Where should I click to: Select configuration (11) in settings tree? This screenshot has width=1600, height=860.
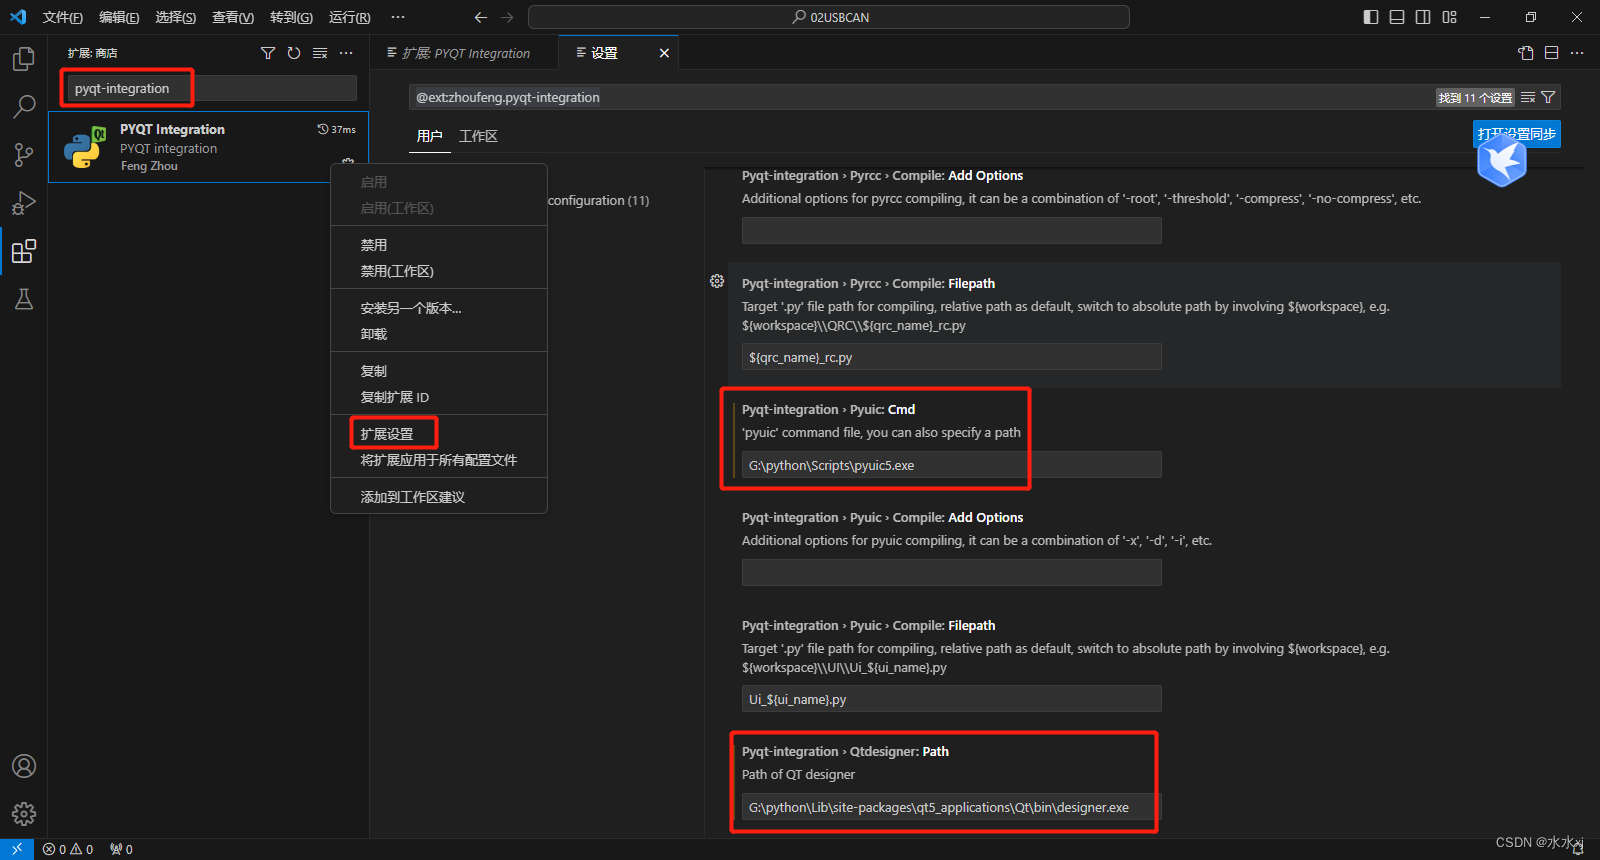click(x=598, y=201)
